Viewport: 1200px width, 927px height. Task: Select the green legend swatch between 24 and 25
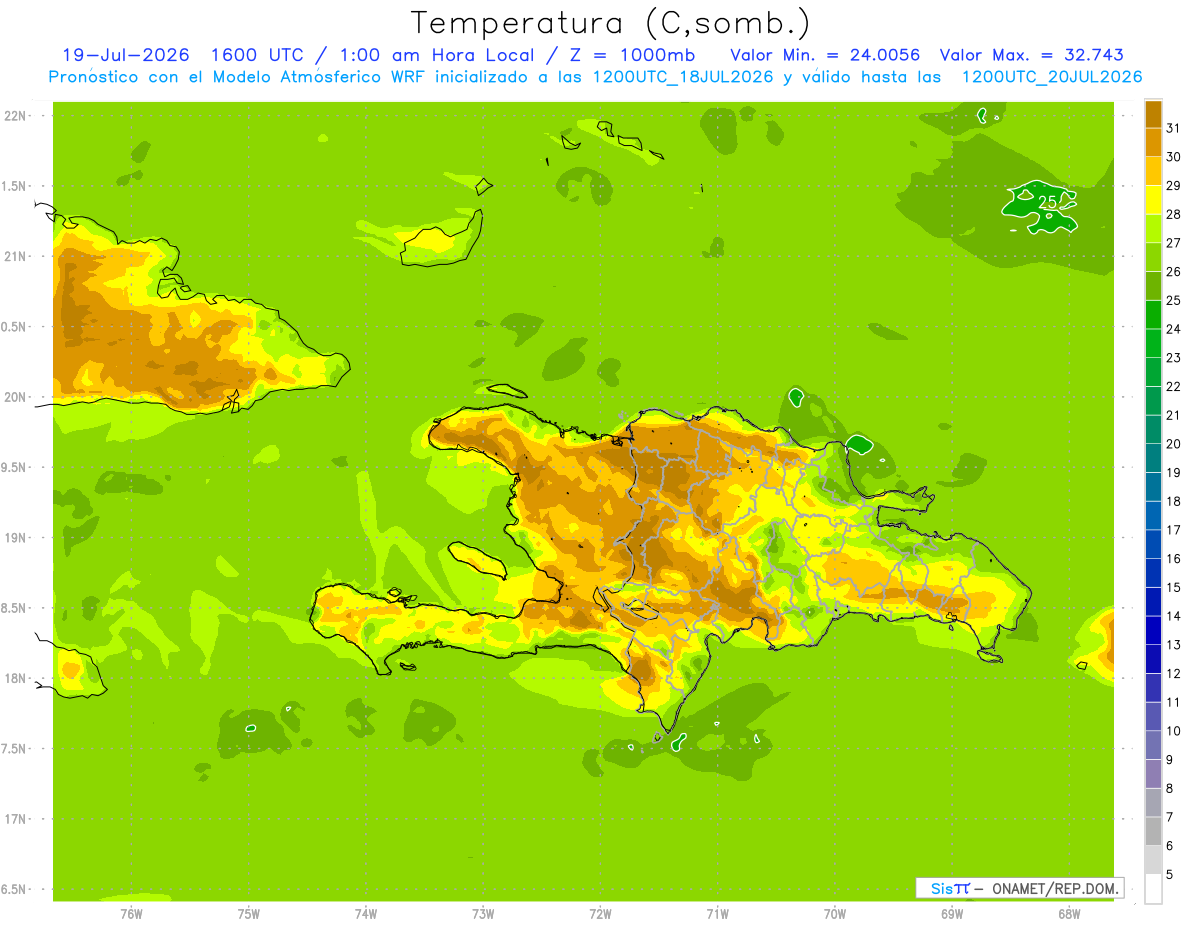point(1153,314)
